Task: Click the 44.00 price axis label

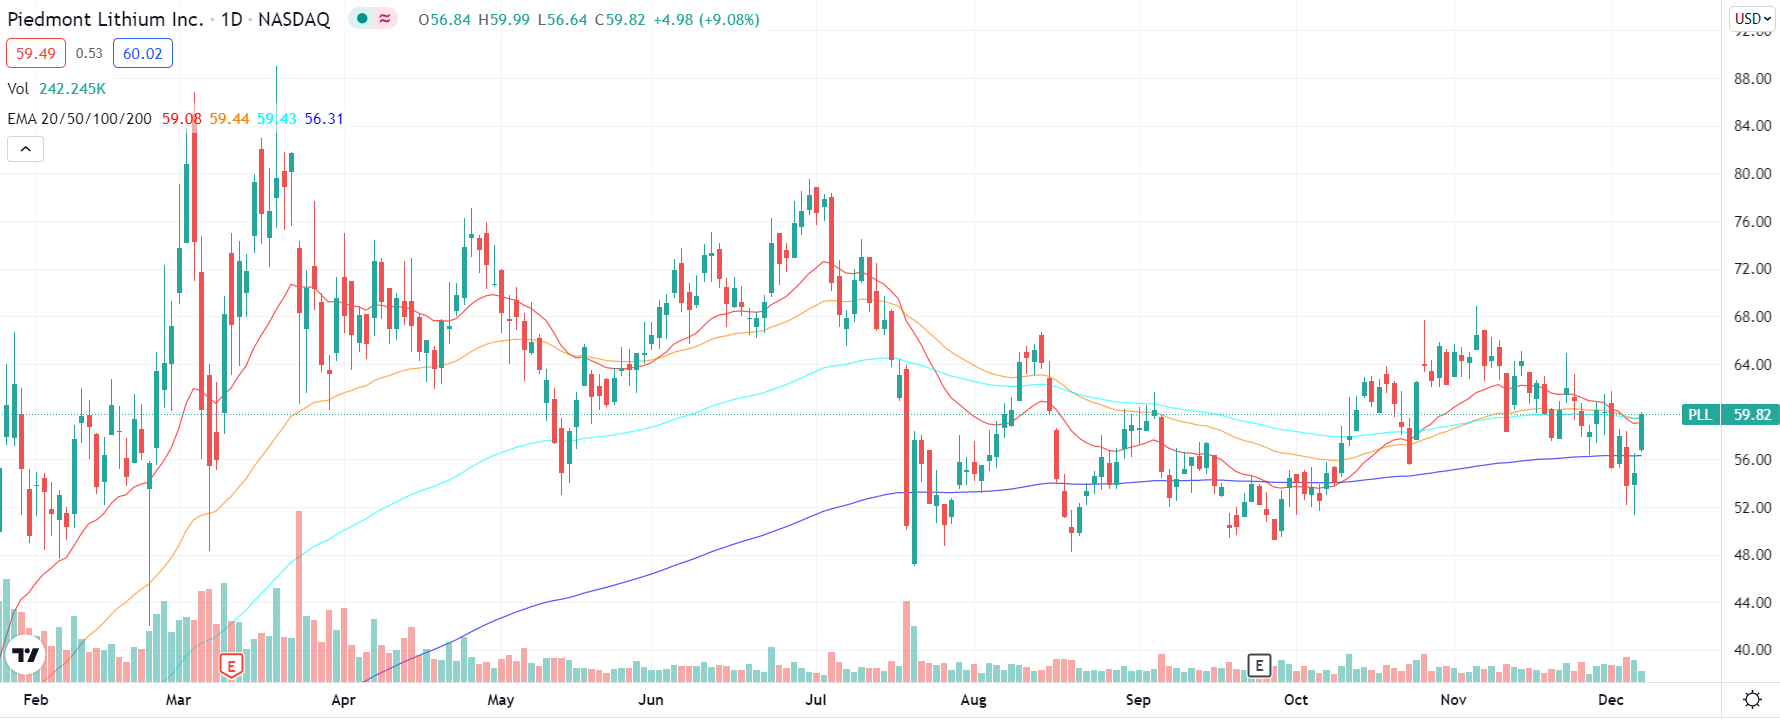Action: tap(1752, 602)
